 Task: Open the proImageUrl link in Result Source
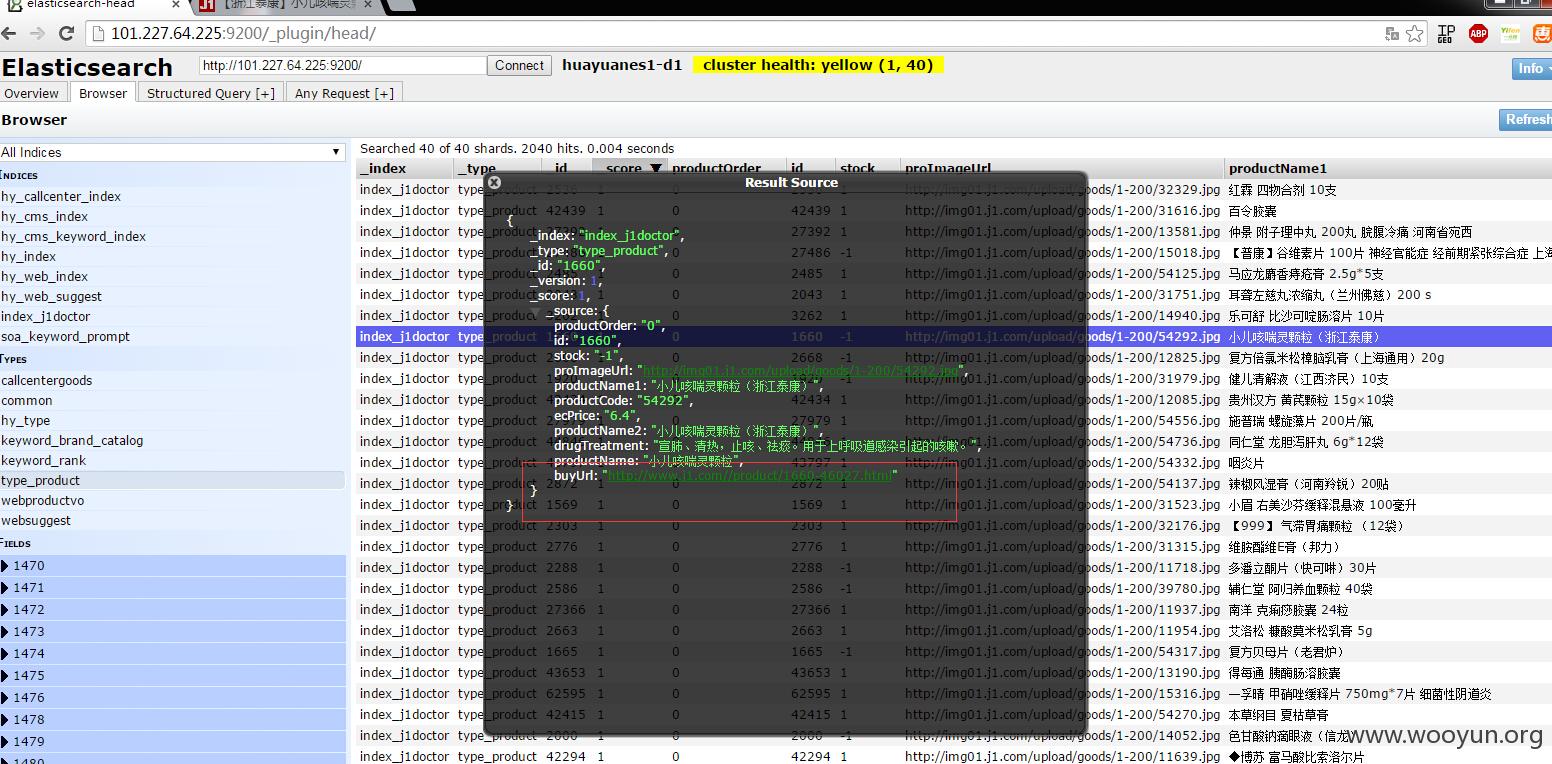[800, 371]
